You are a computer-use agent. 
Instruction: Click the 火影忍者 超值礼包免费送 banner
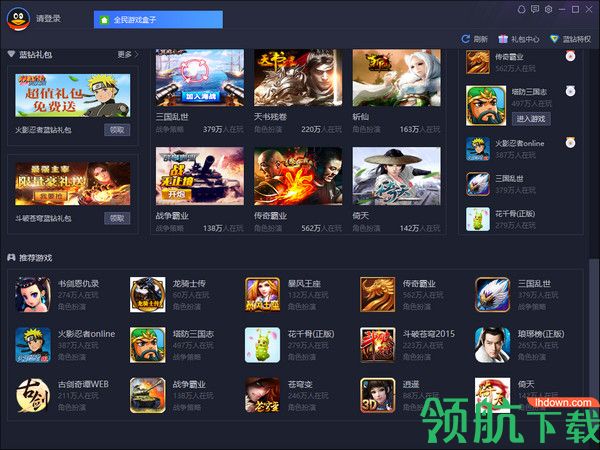coord(73,95)
